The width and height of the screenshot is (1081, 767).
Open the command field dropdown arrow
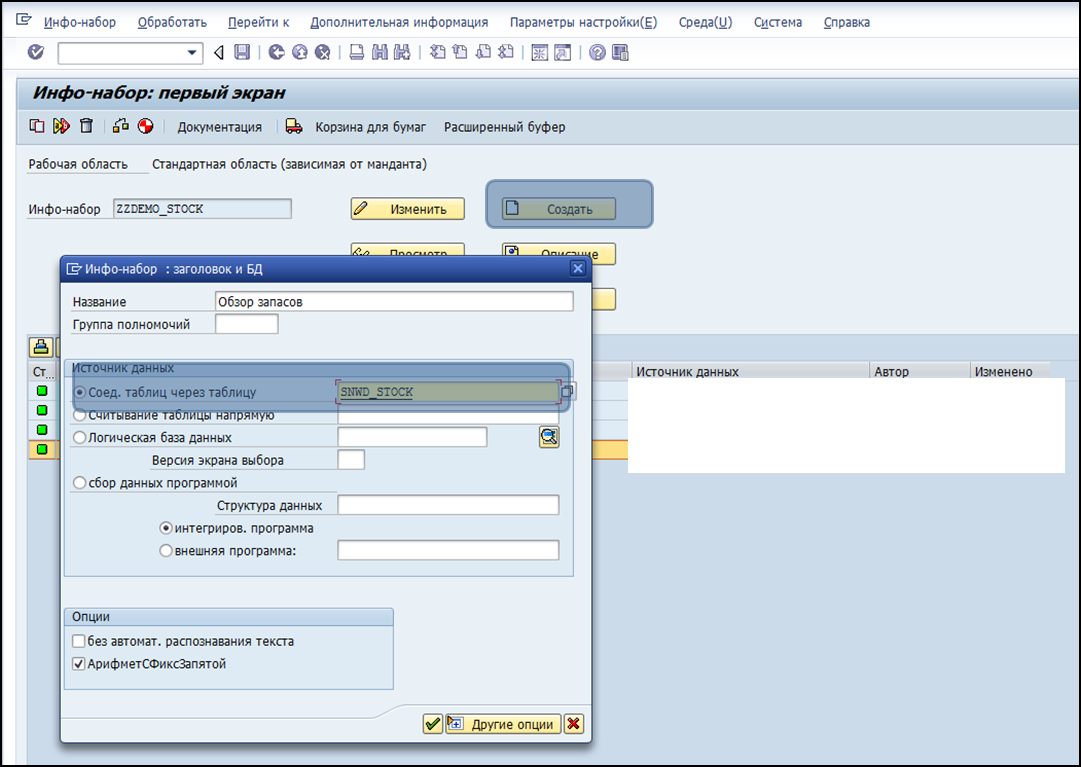tap(193, 52)
